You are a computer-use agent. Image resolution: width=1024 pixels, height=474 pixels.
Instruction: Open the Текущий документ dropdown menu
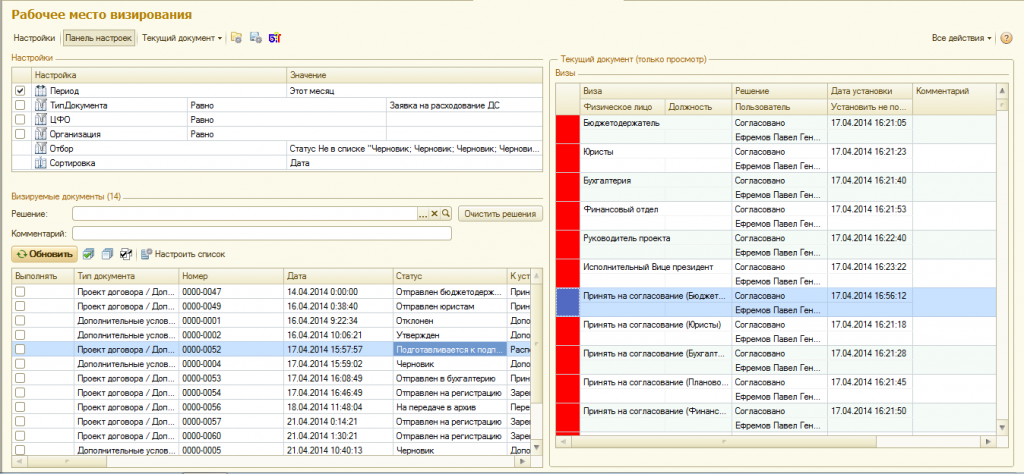(x=182, y=38)
